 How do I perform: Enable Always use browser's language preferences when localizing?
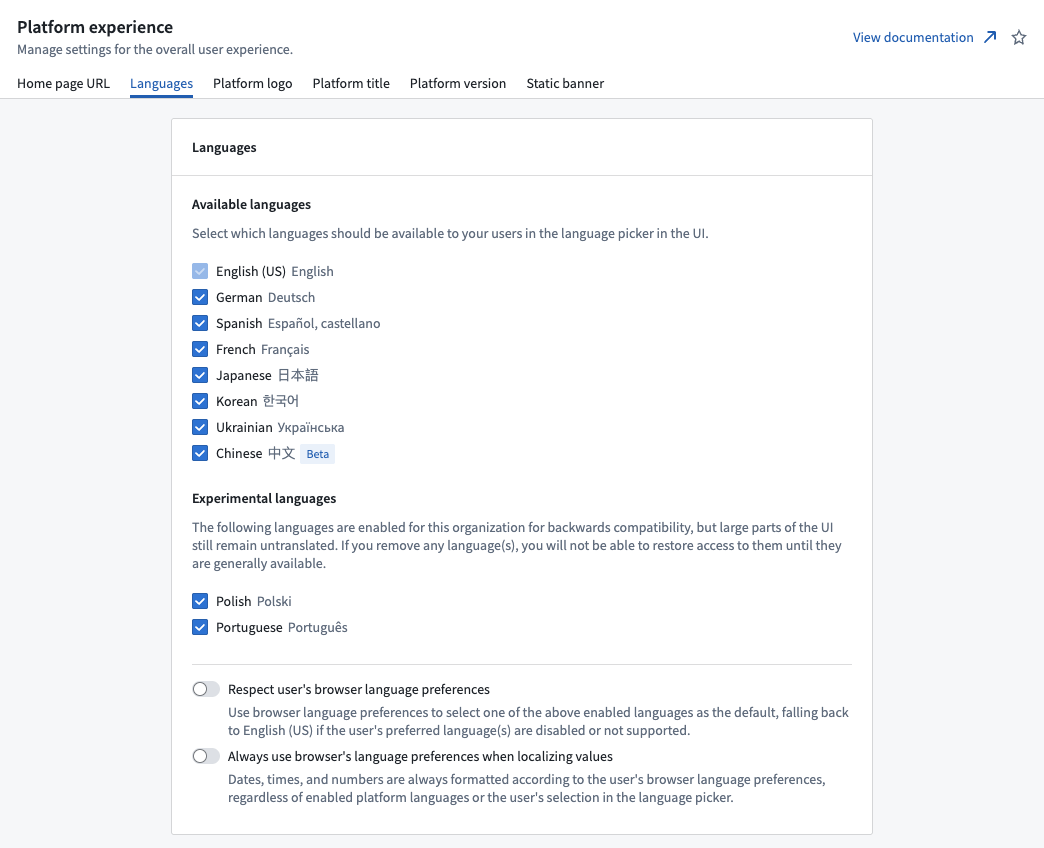205,756
